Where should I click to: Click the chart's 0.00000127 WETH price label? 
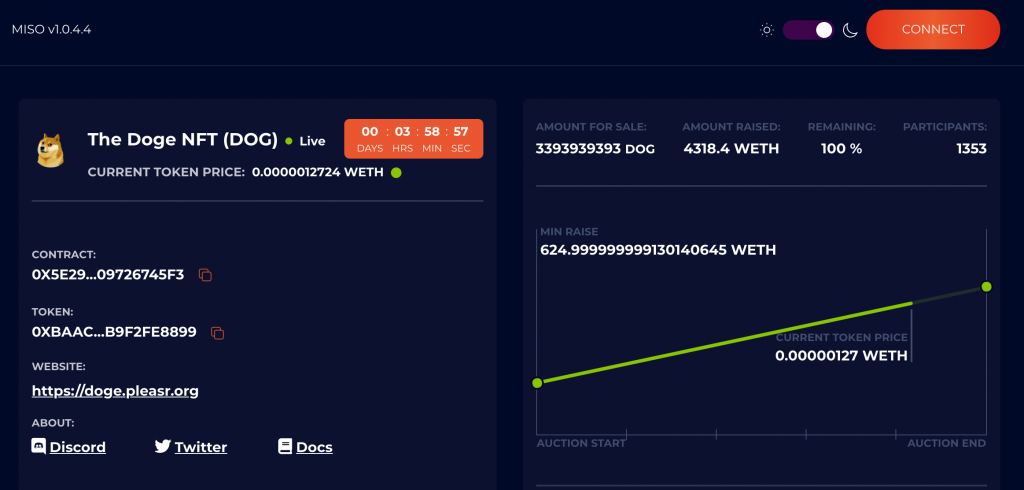[x=841, y=356]
